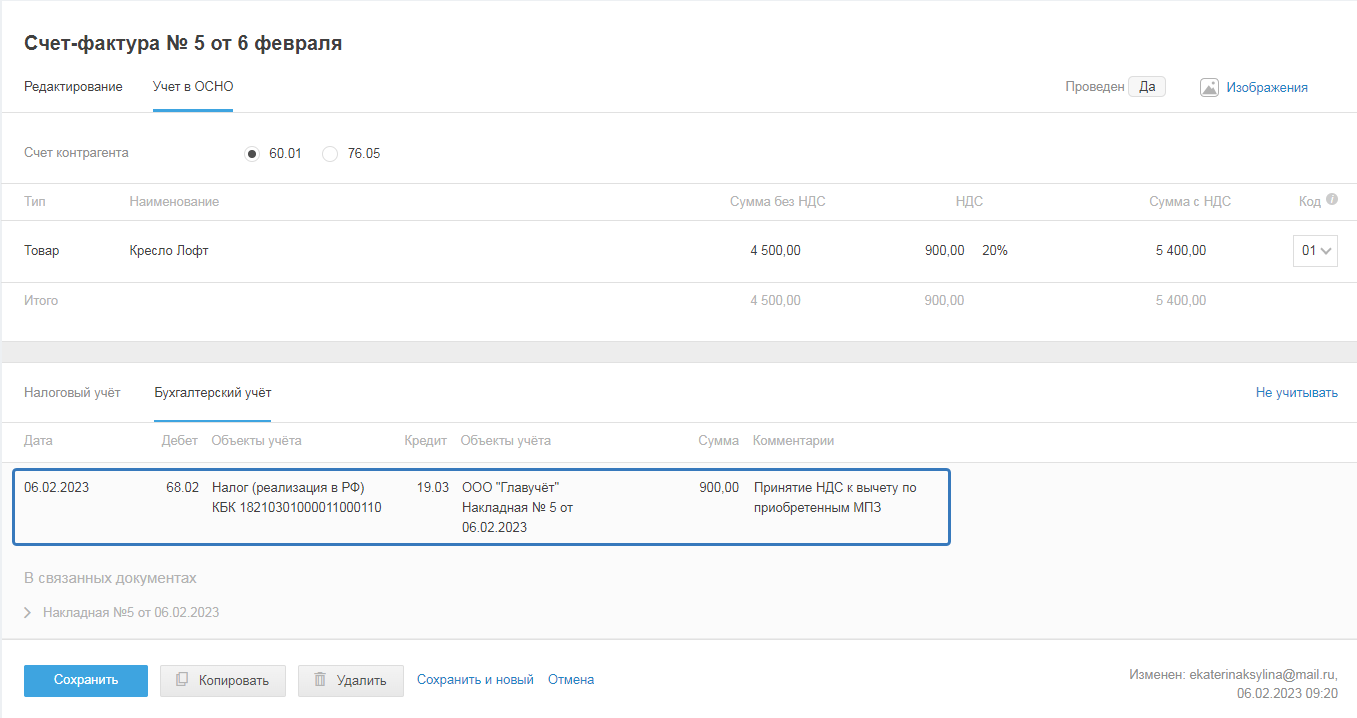The height and width of the screenshot is (718, 1357).
Task: Toggle the Проведен switch showing Да
Action: [x=1146, y=87]
